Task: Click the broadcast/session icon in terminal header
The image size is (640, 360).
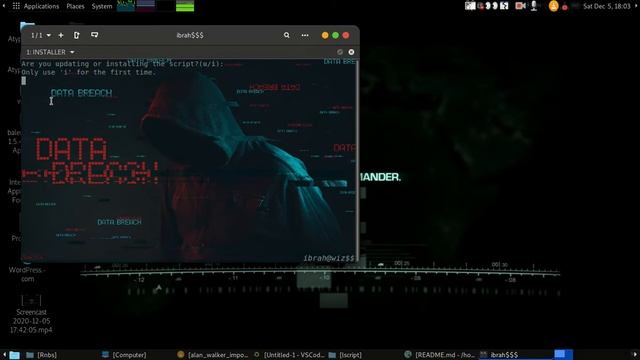Action: pyautogui.click(x=94, y=35)
